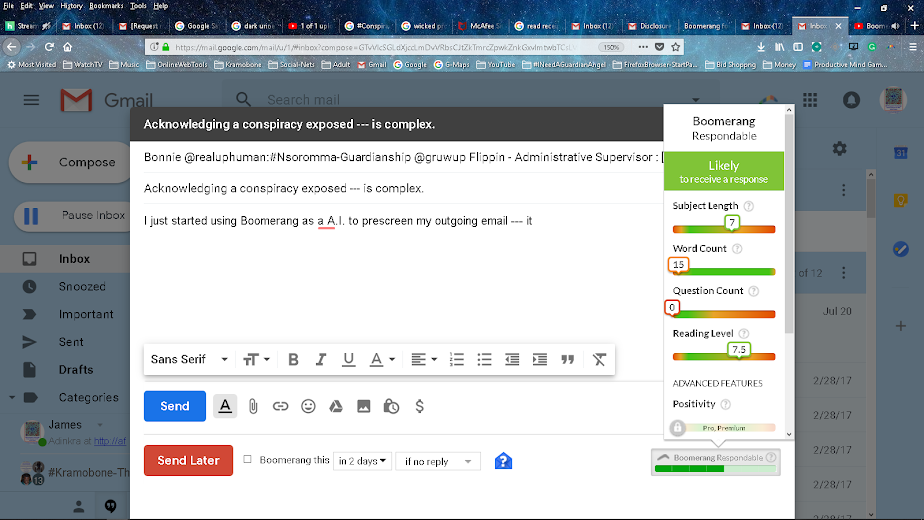Attach files with paperclip icon
The width and height of the screenshot is (924, 520).
coord(253,406)
